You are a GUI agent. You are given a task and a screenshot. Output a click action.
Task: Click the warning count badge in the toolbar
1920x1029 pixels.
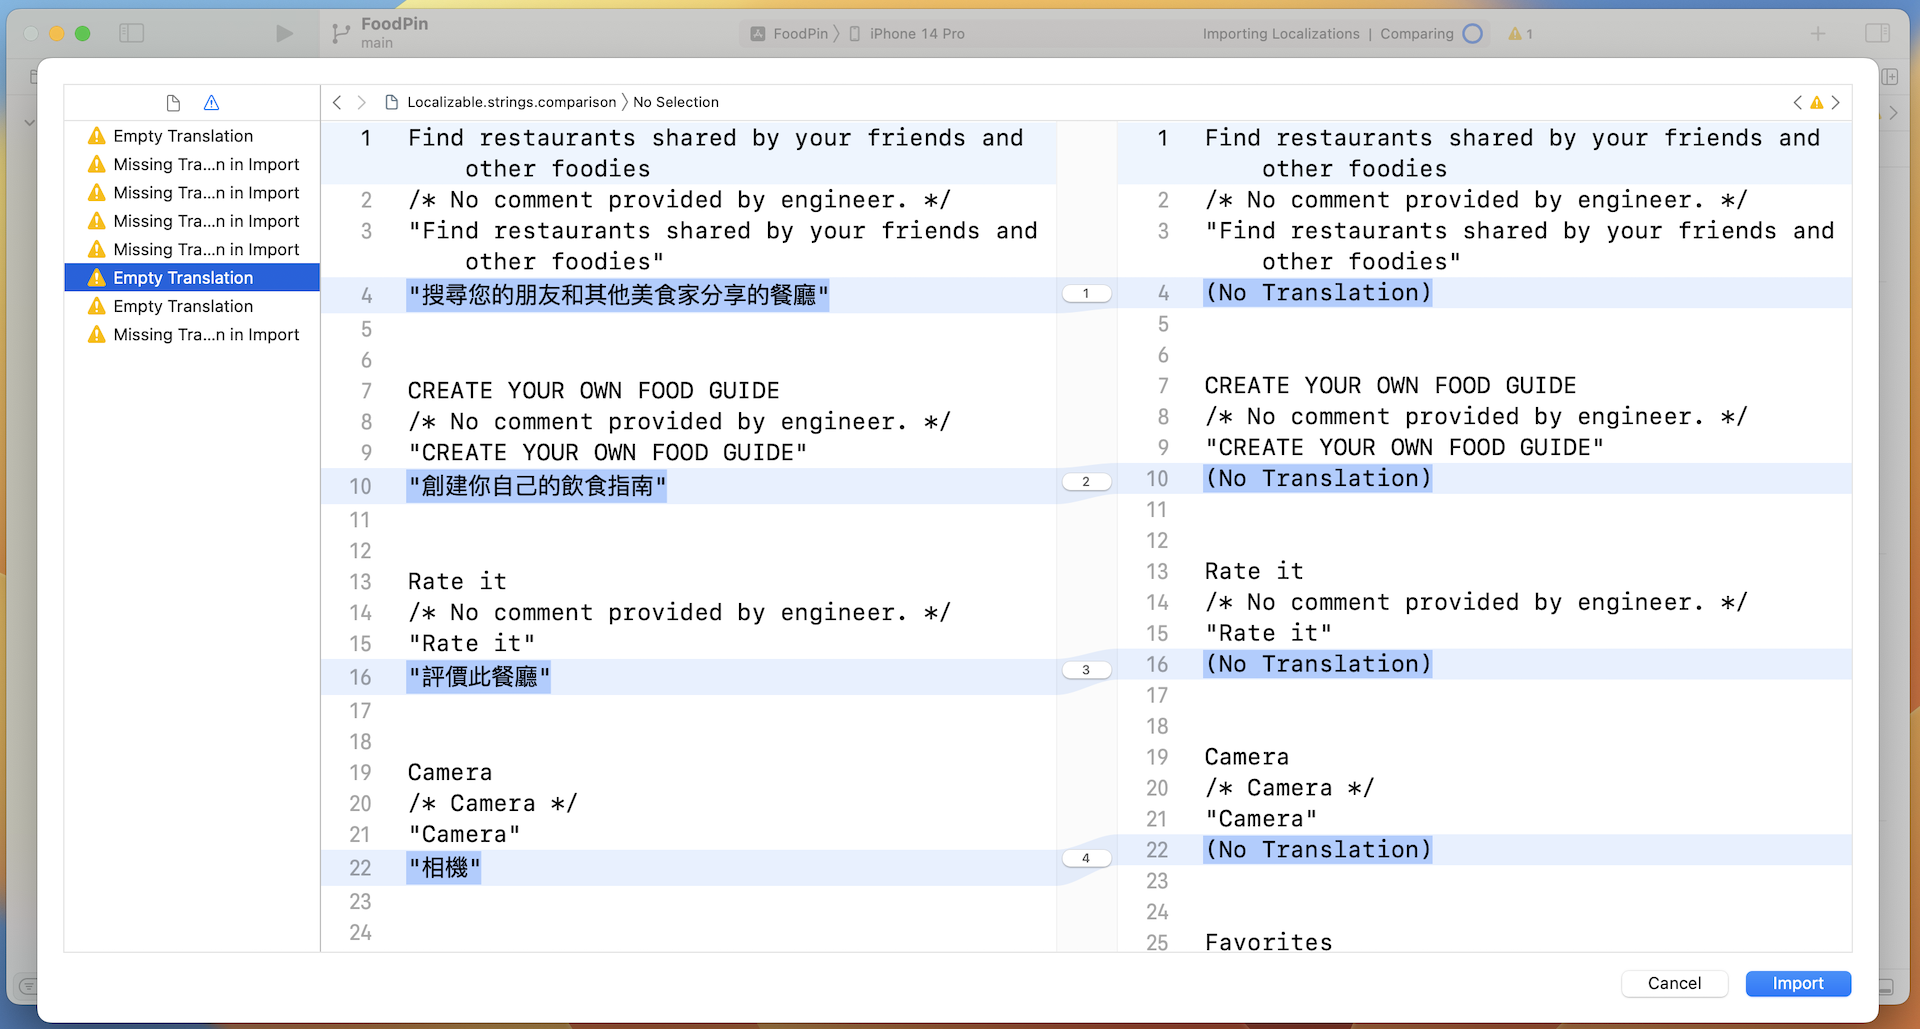1520,33
